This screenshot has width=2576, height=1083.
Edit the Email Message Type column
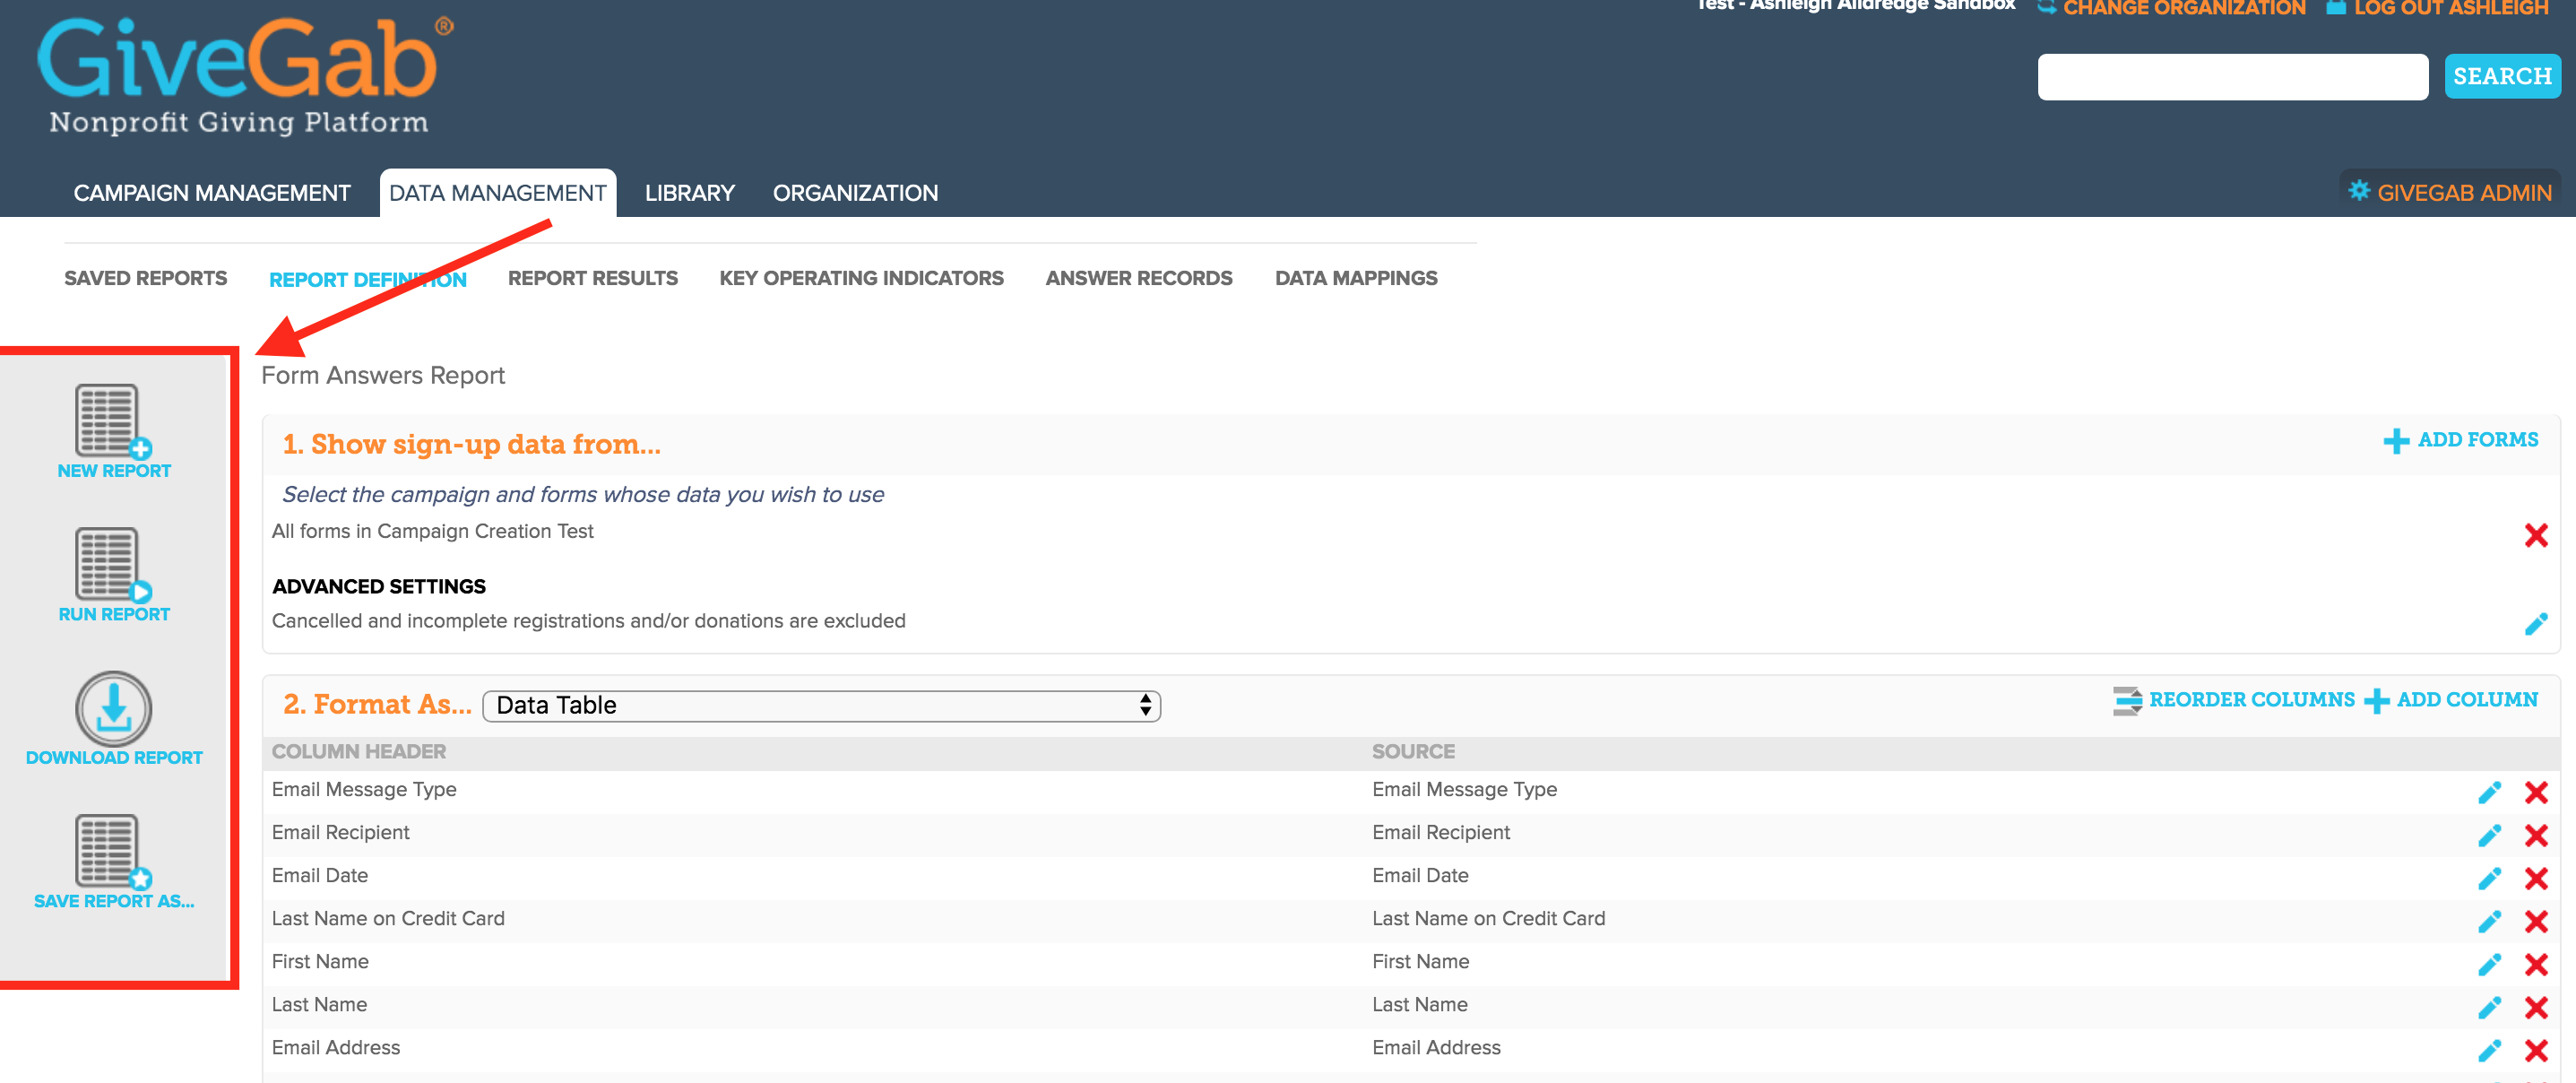pyautogui.click(x=2490, y=793)
